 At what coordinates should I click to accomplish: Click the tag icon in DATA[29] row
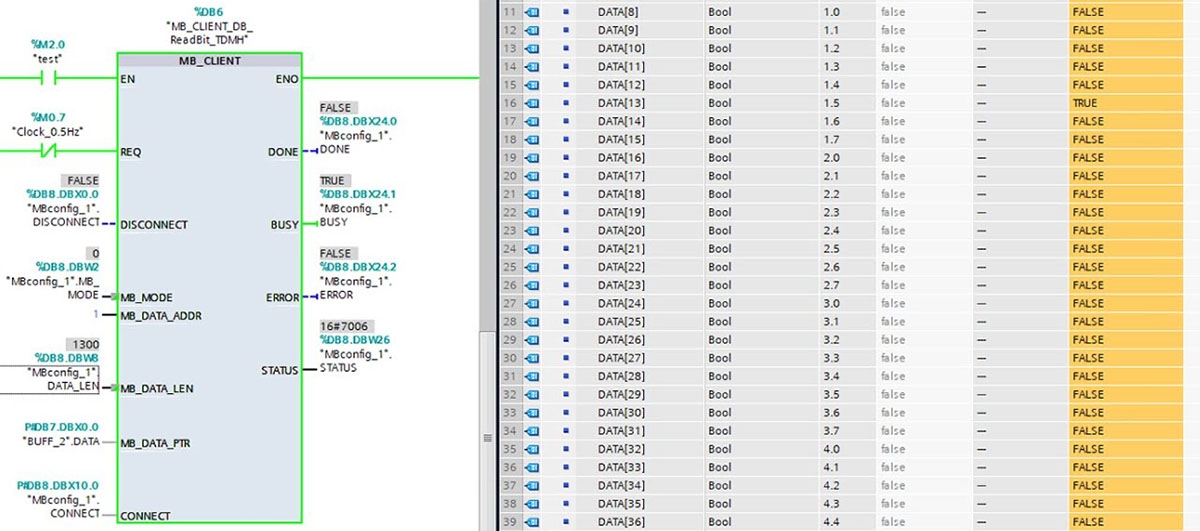click(532, 394)
